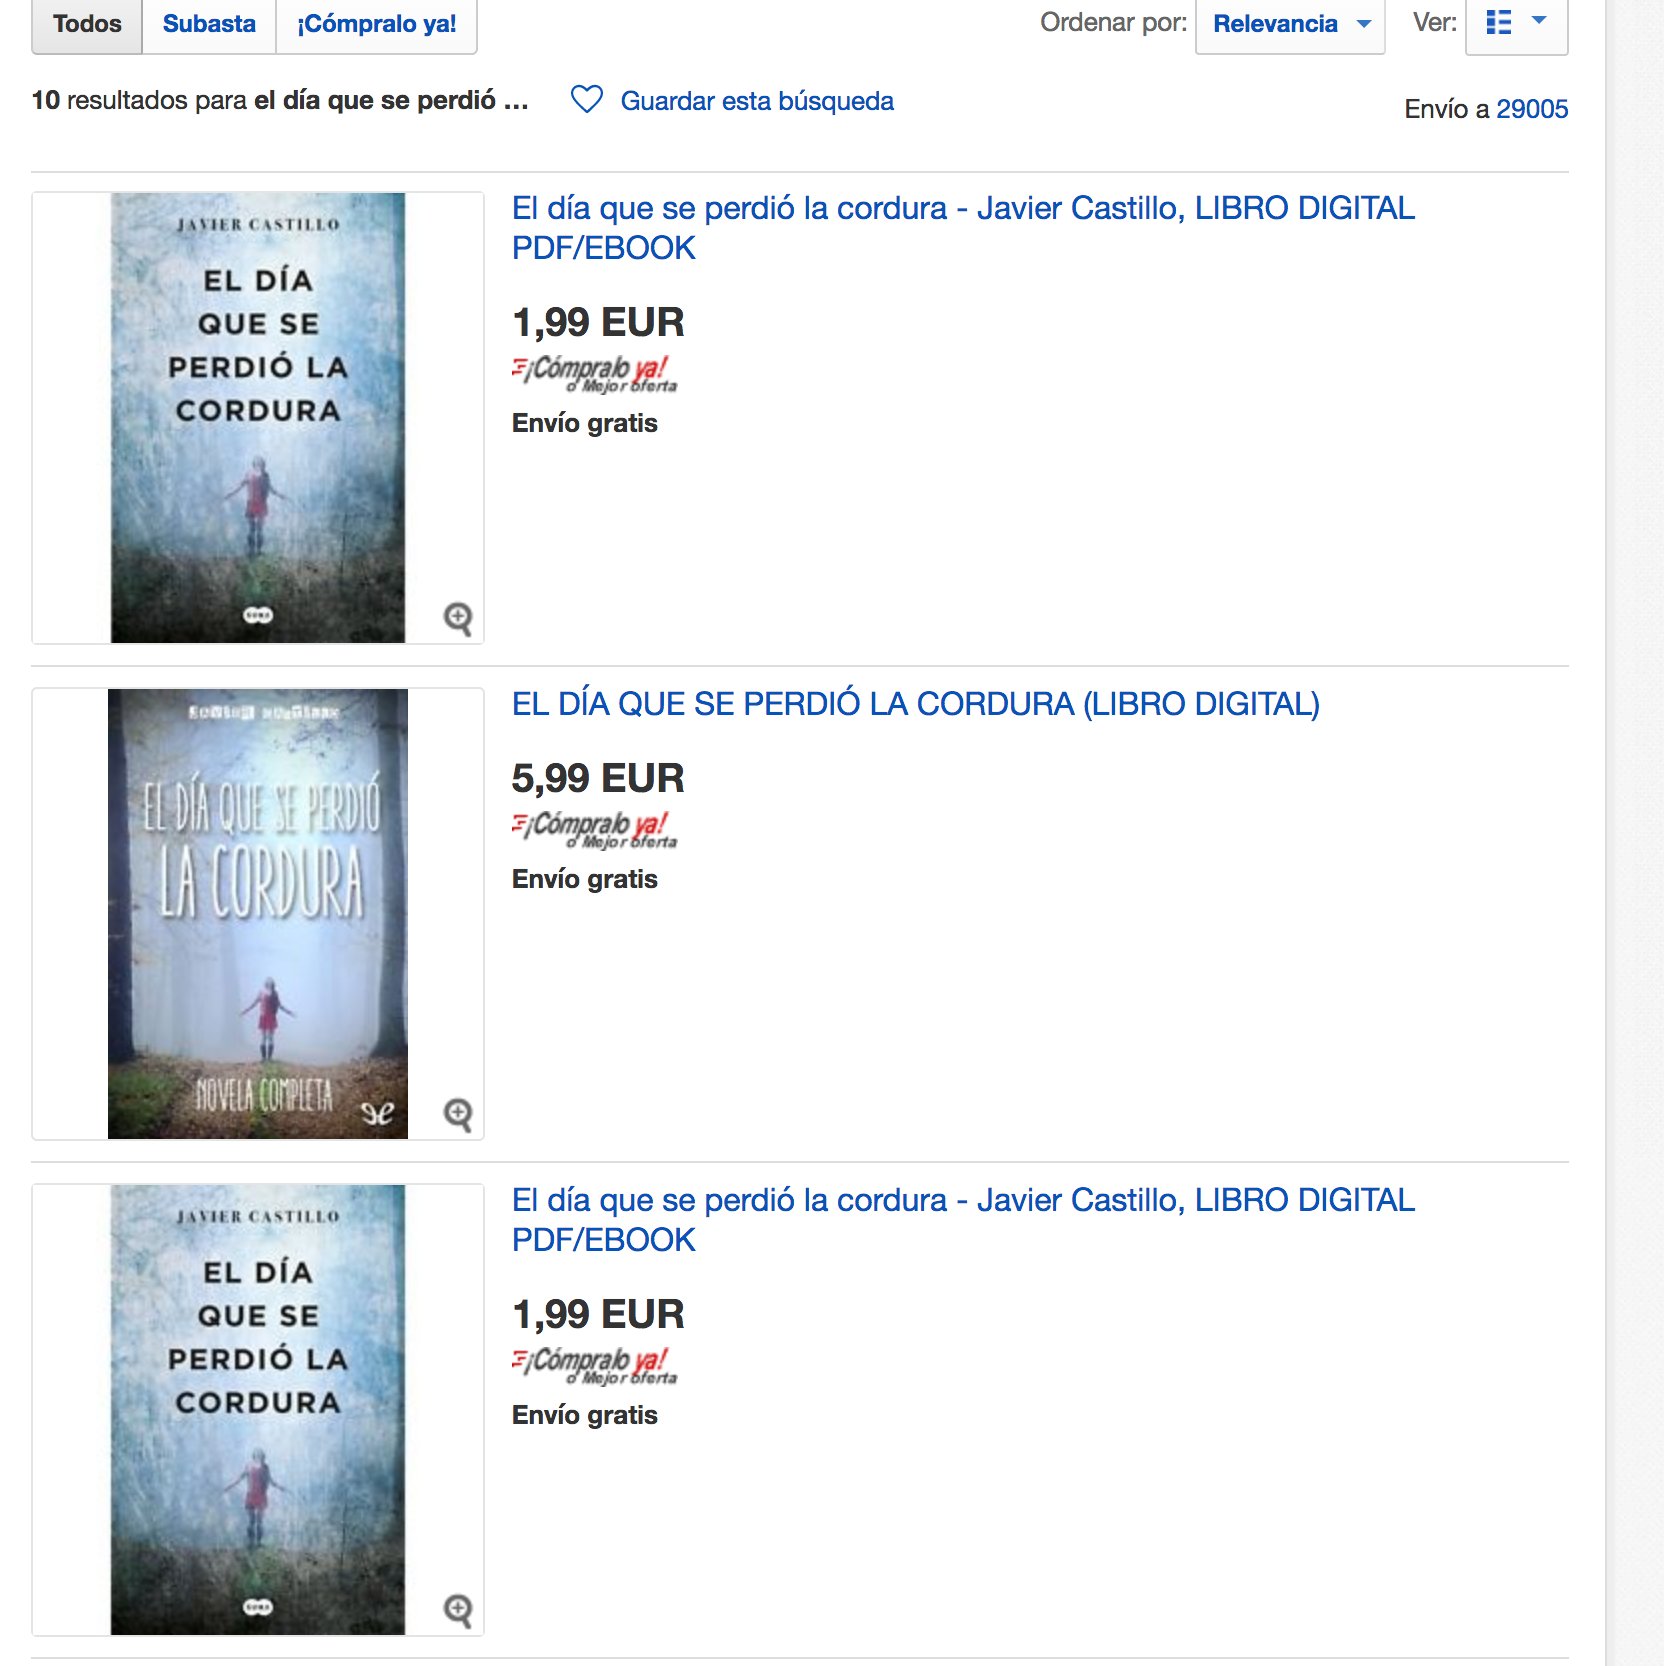The height and width of the screenshot is (1666, 1664).
Task: Open EL DÍA QUE SE PERDIÓ LA CORDURA (LIBRO DIGITAL) listing
Action: click(916, 704)
